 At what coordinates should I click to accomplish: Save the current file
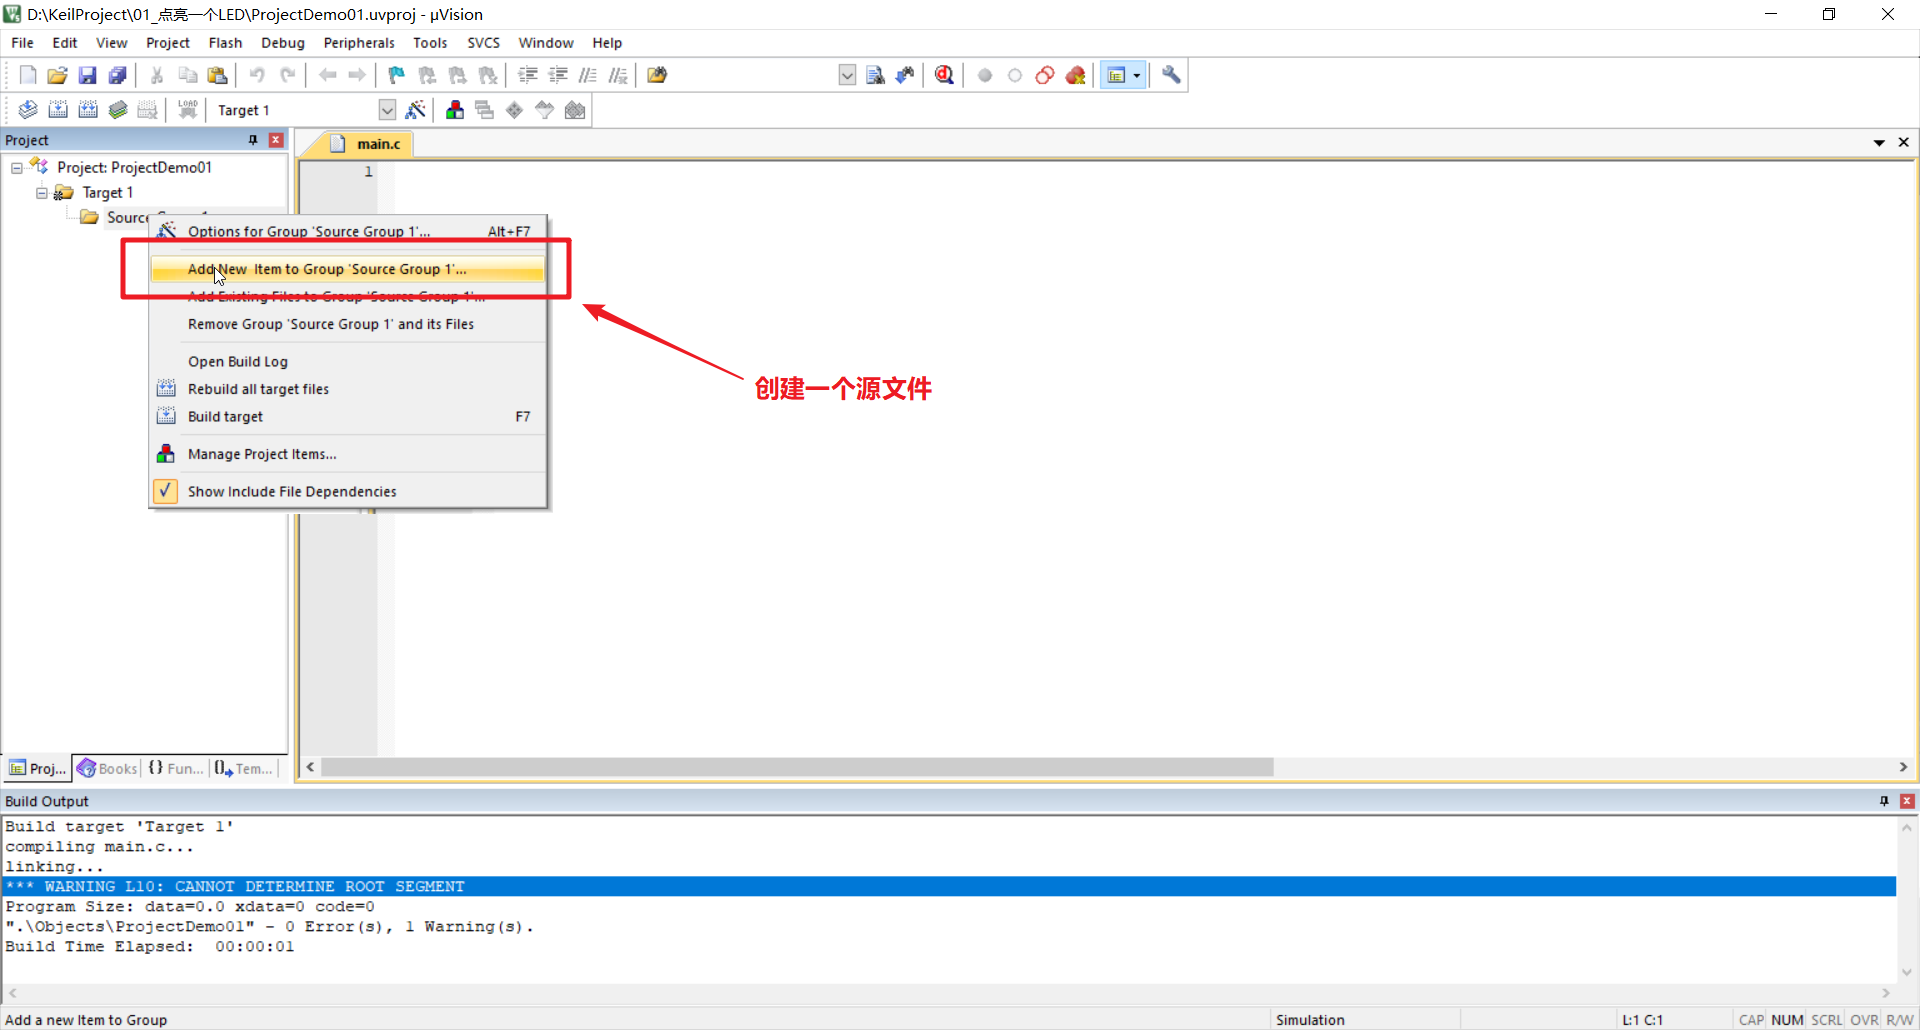[x=88, y=75]
